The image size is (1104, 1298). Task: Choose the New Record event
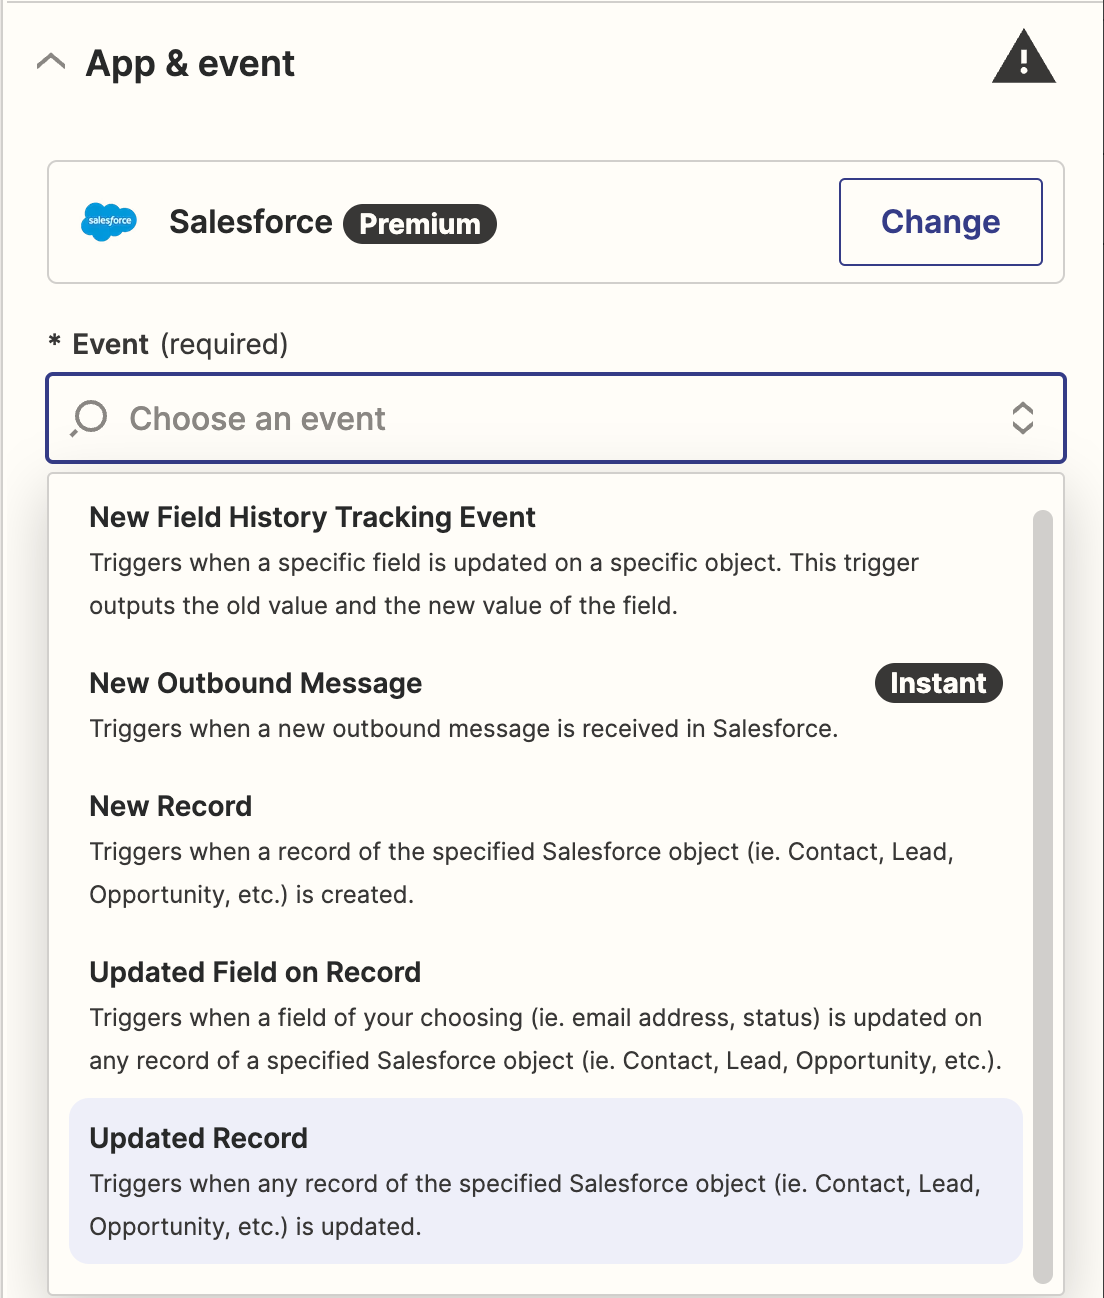[x=546, y=849]
